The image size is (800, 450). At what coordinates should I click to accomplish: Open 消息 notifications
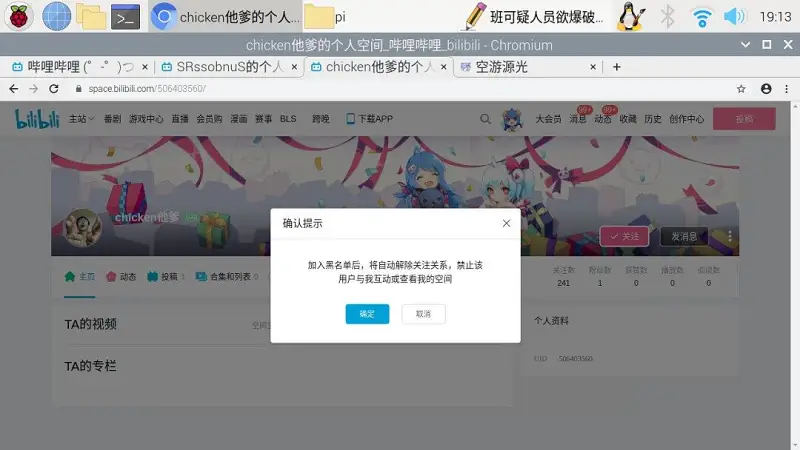pos(578,119)
